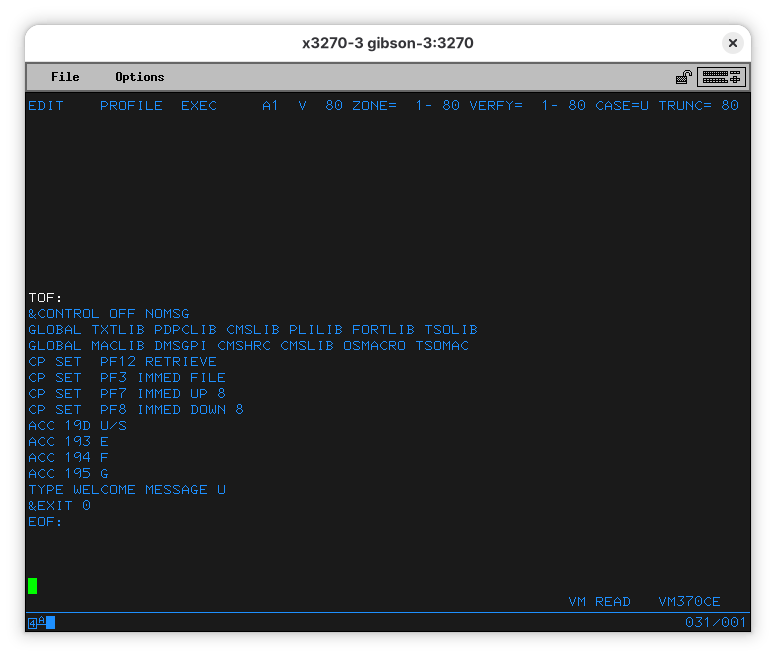Click the VM370CE system label

[x=689, y=602]
